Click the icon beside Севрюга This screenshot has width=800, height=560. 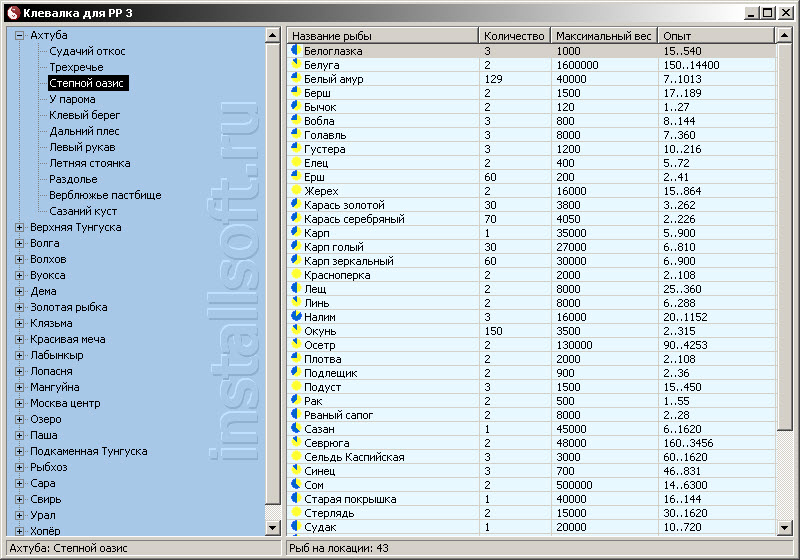(x=296, y=443)
